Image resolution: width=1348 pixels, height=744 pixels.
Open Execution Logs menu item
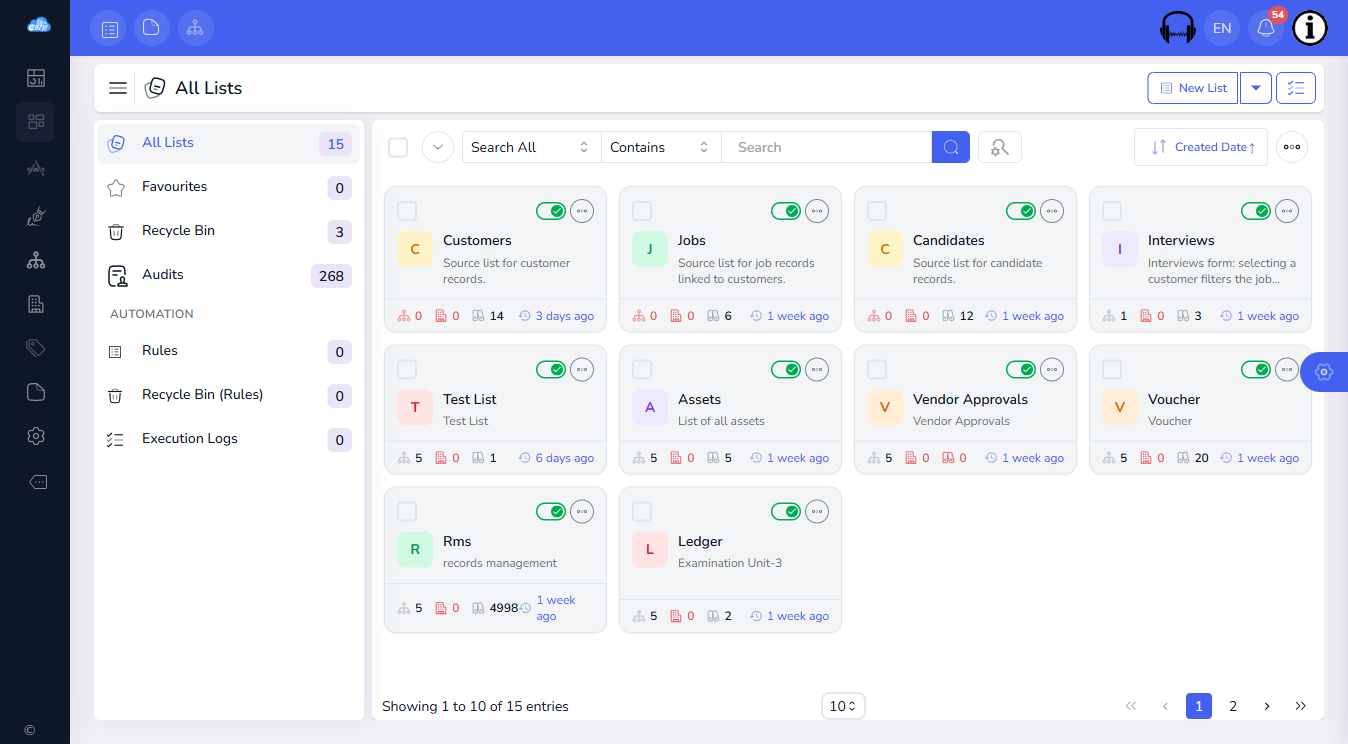(x=228, y=439)
